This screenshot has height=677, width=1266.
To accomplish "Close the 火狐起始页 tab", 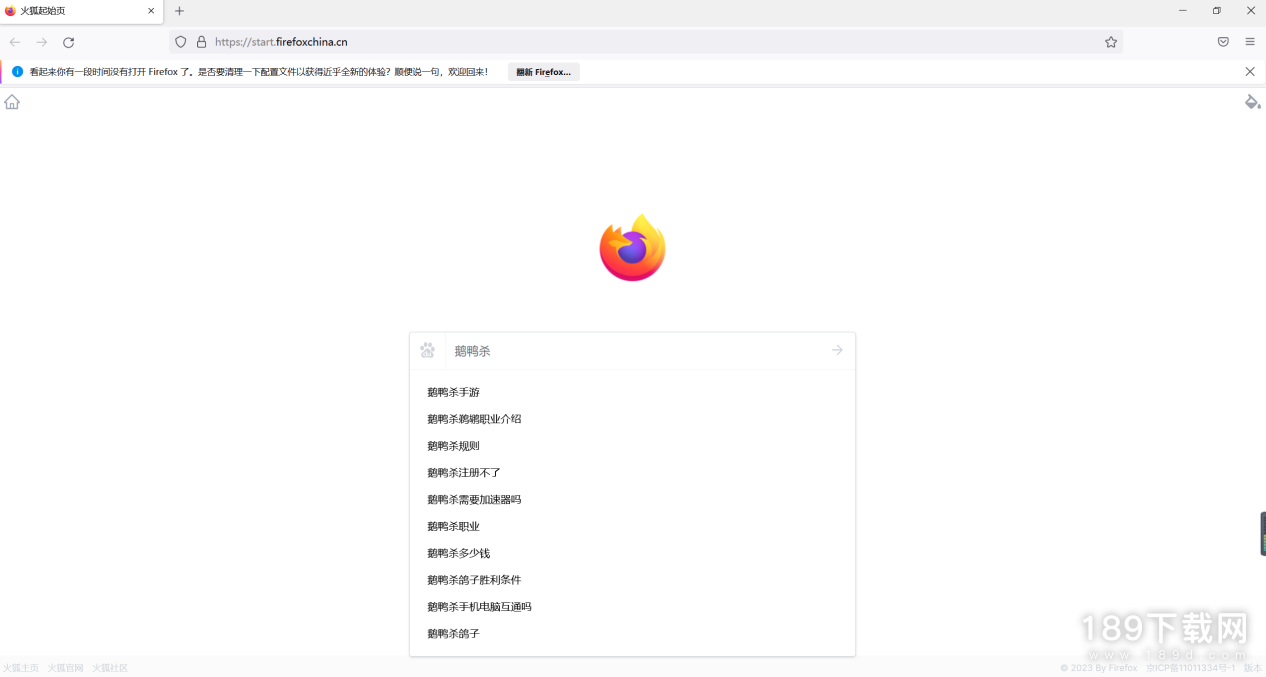I will tap(152, 11).
